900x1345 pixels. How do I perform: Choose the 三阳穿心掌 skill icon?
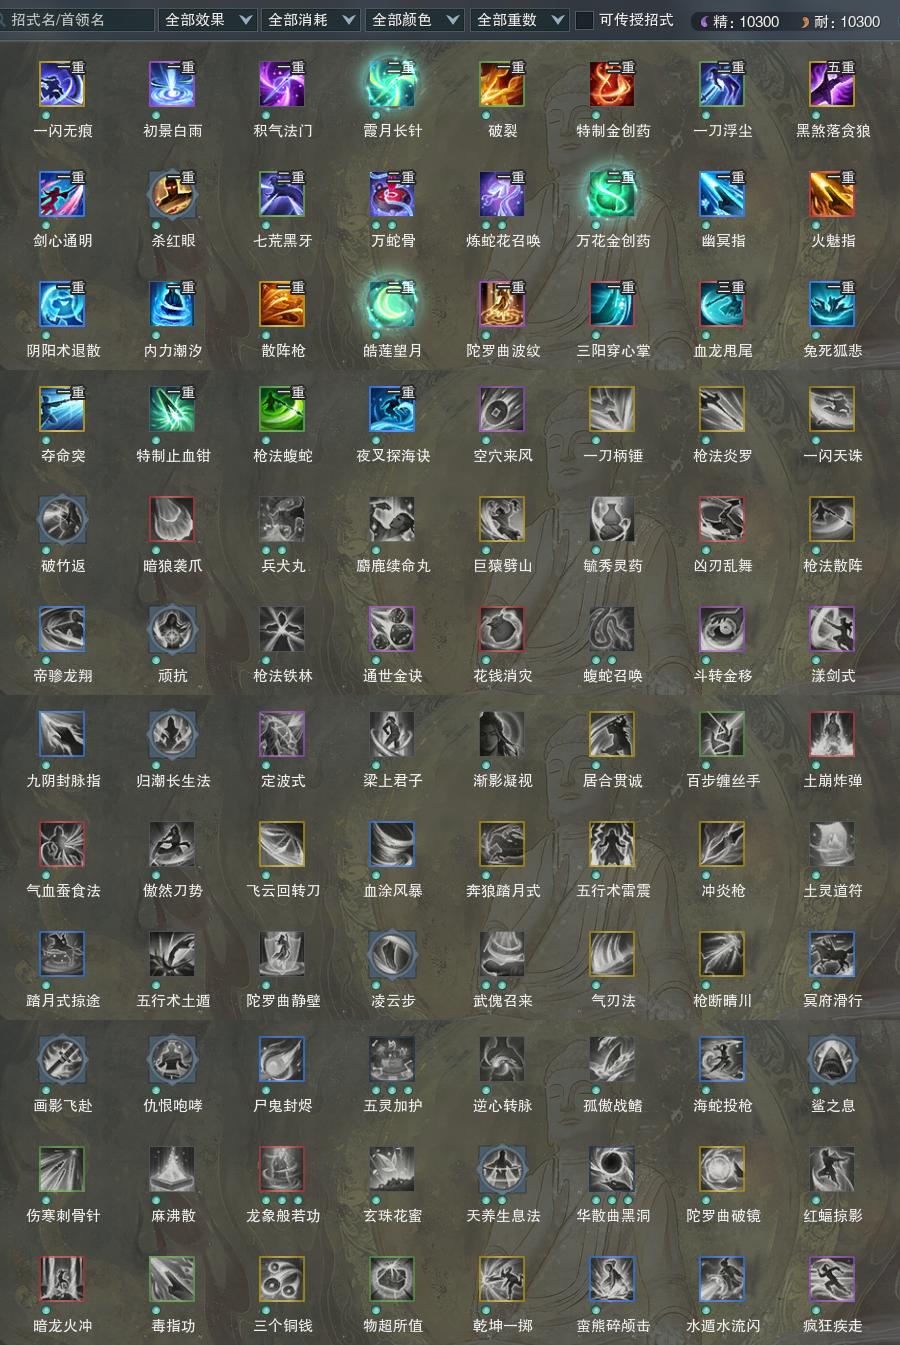[x=613, y=304]
